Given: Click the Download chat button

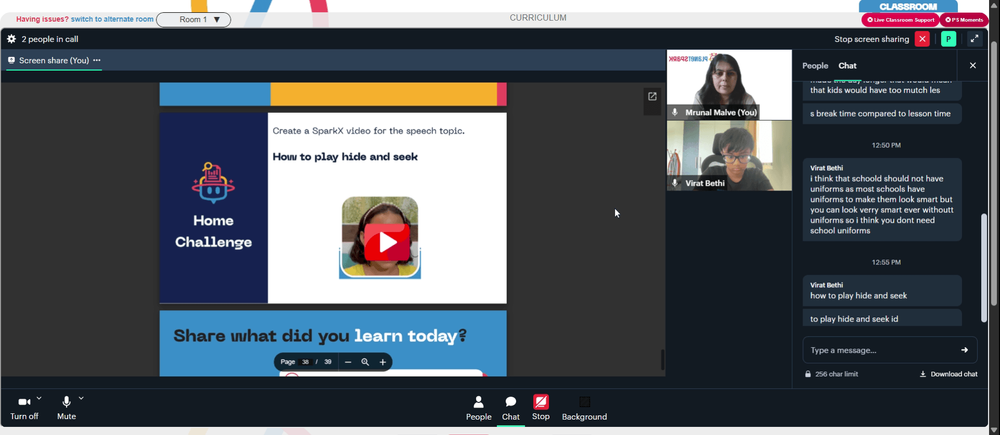Looking at the screenshot, I should tap(948, 374).
